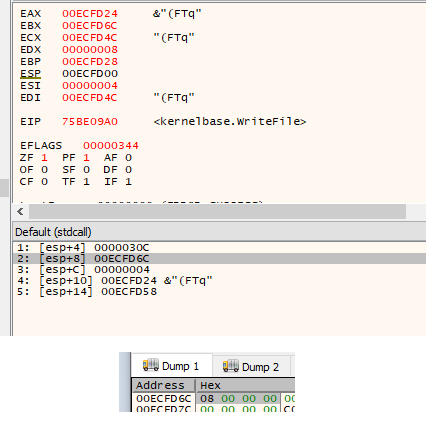Click the EAX register name
The image size is (426, 448).
point(30,14)
